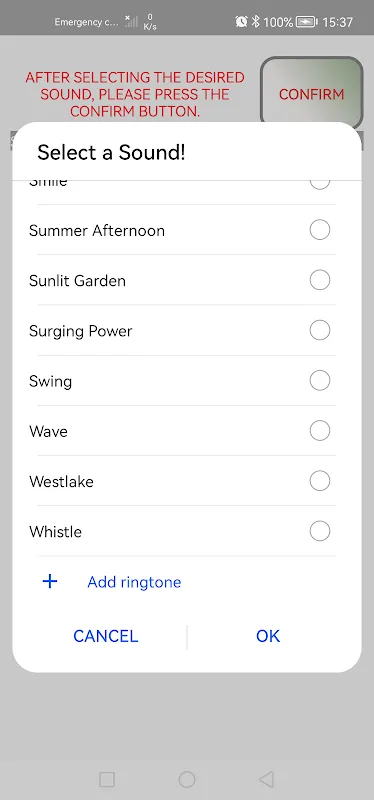374x800 pixels.
Task: Tap the plus icon beside Add ringtone
Action: click(49, 582)
